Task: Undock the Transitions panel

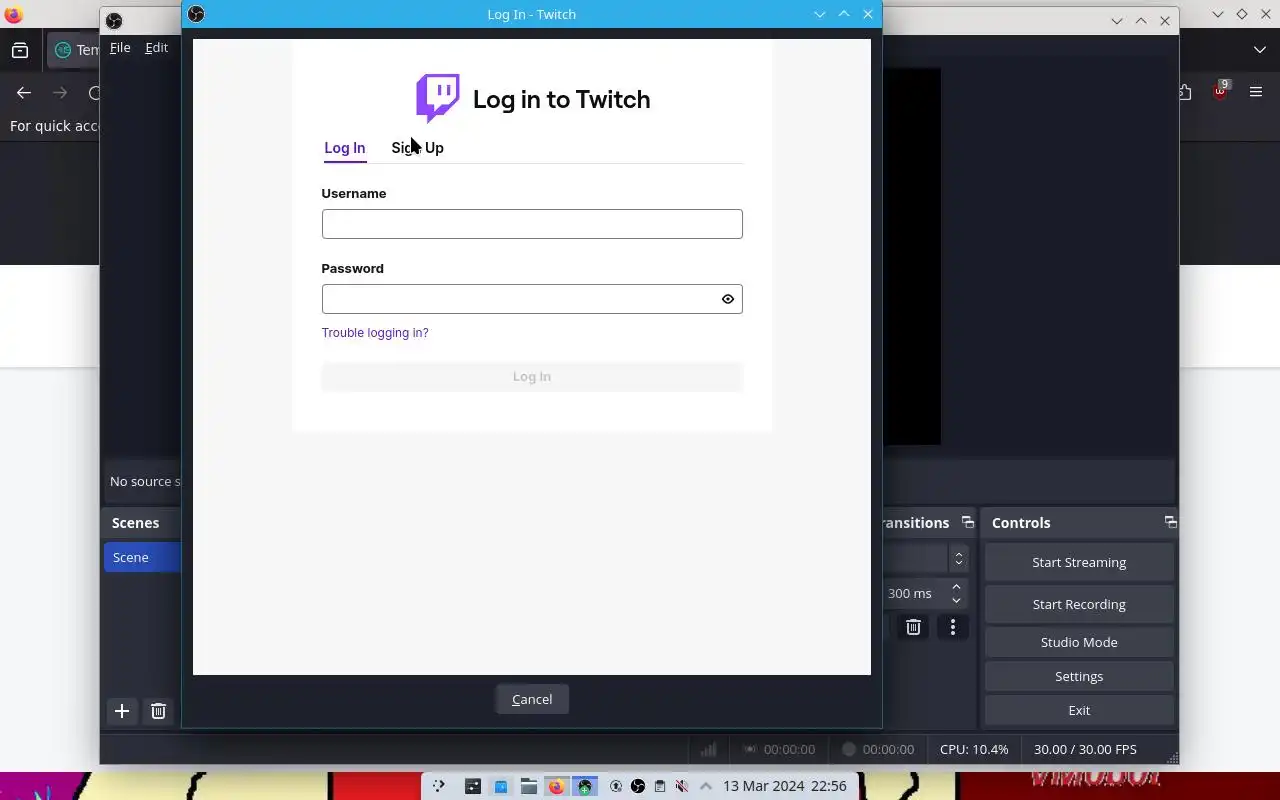Action: [968, 522]
